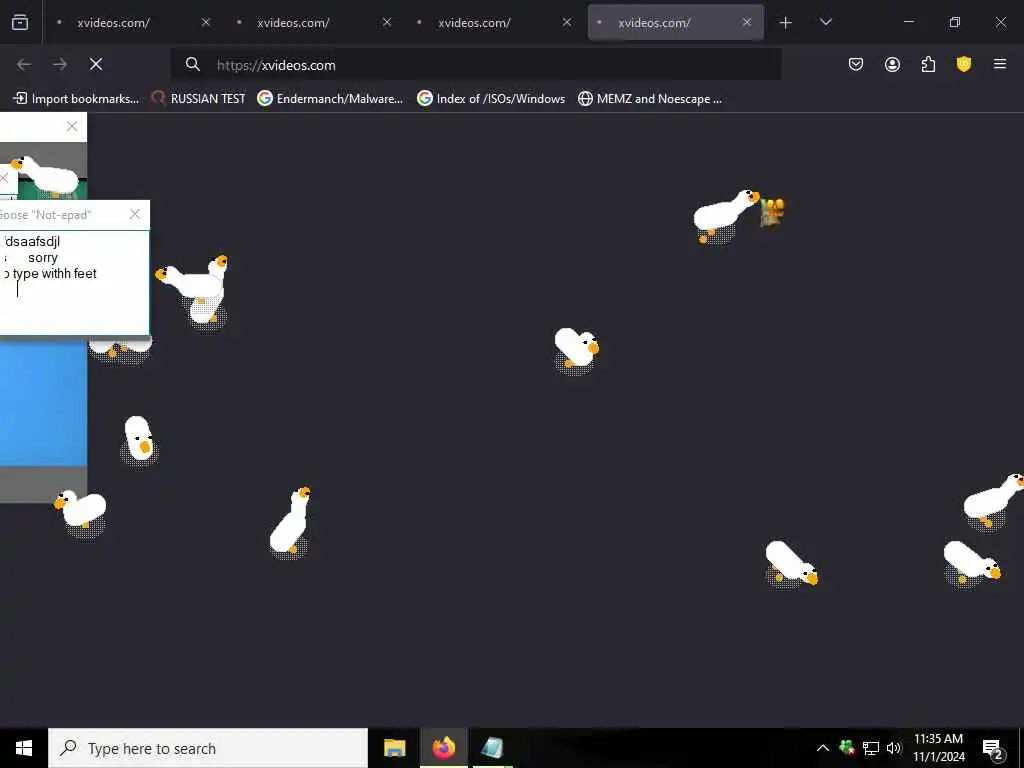Viewport: 1024px width, 768px height.
Task: Open the Firefox account icon
Action: click(x=892, y=64)
